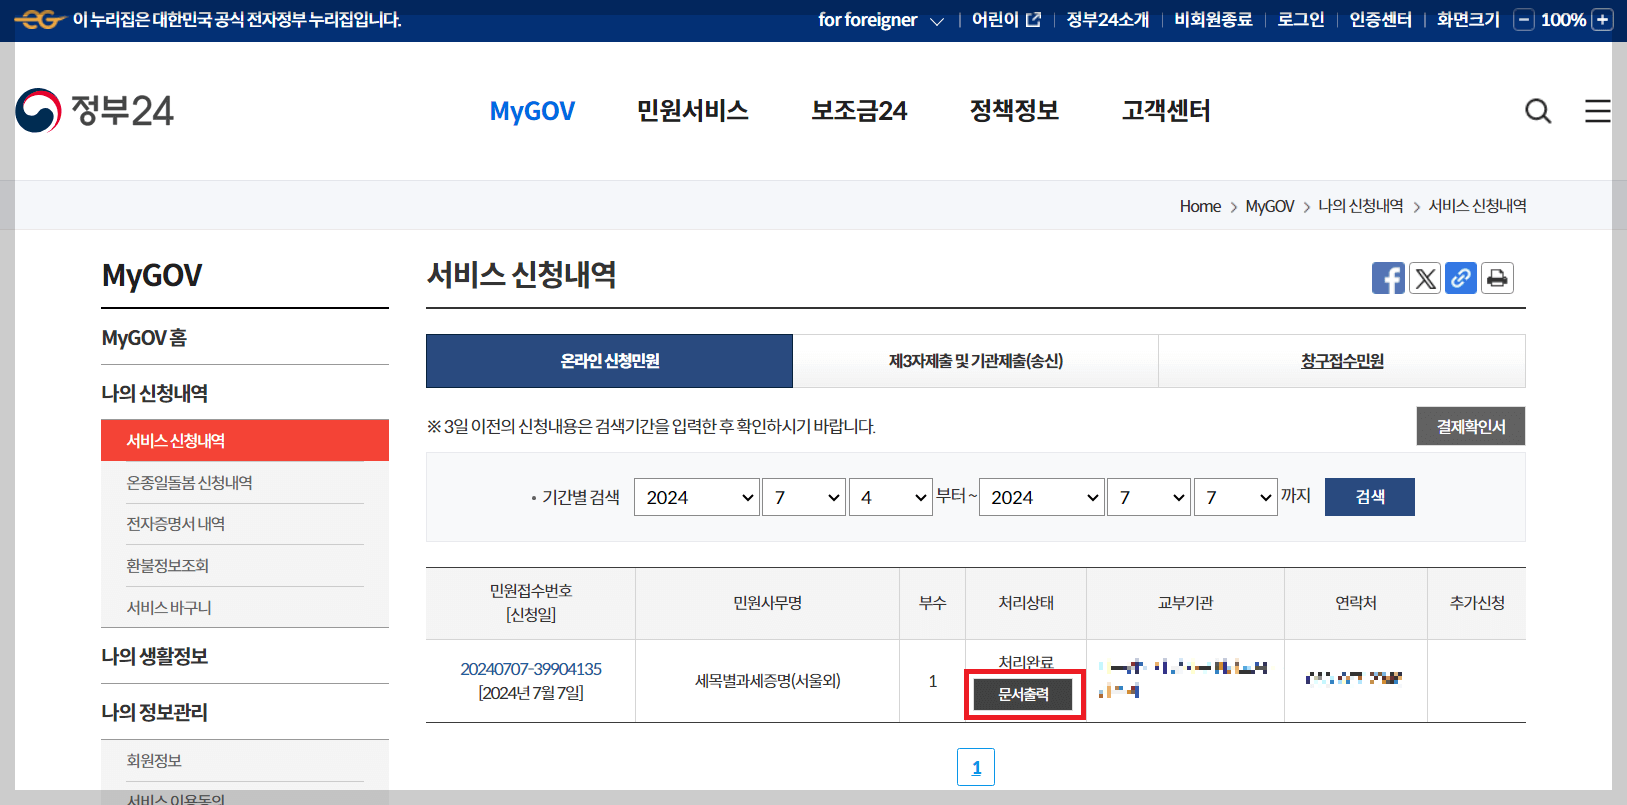
Task: Open the start month 7 dropdown
Action: coord(804,497)
